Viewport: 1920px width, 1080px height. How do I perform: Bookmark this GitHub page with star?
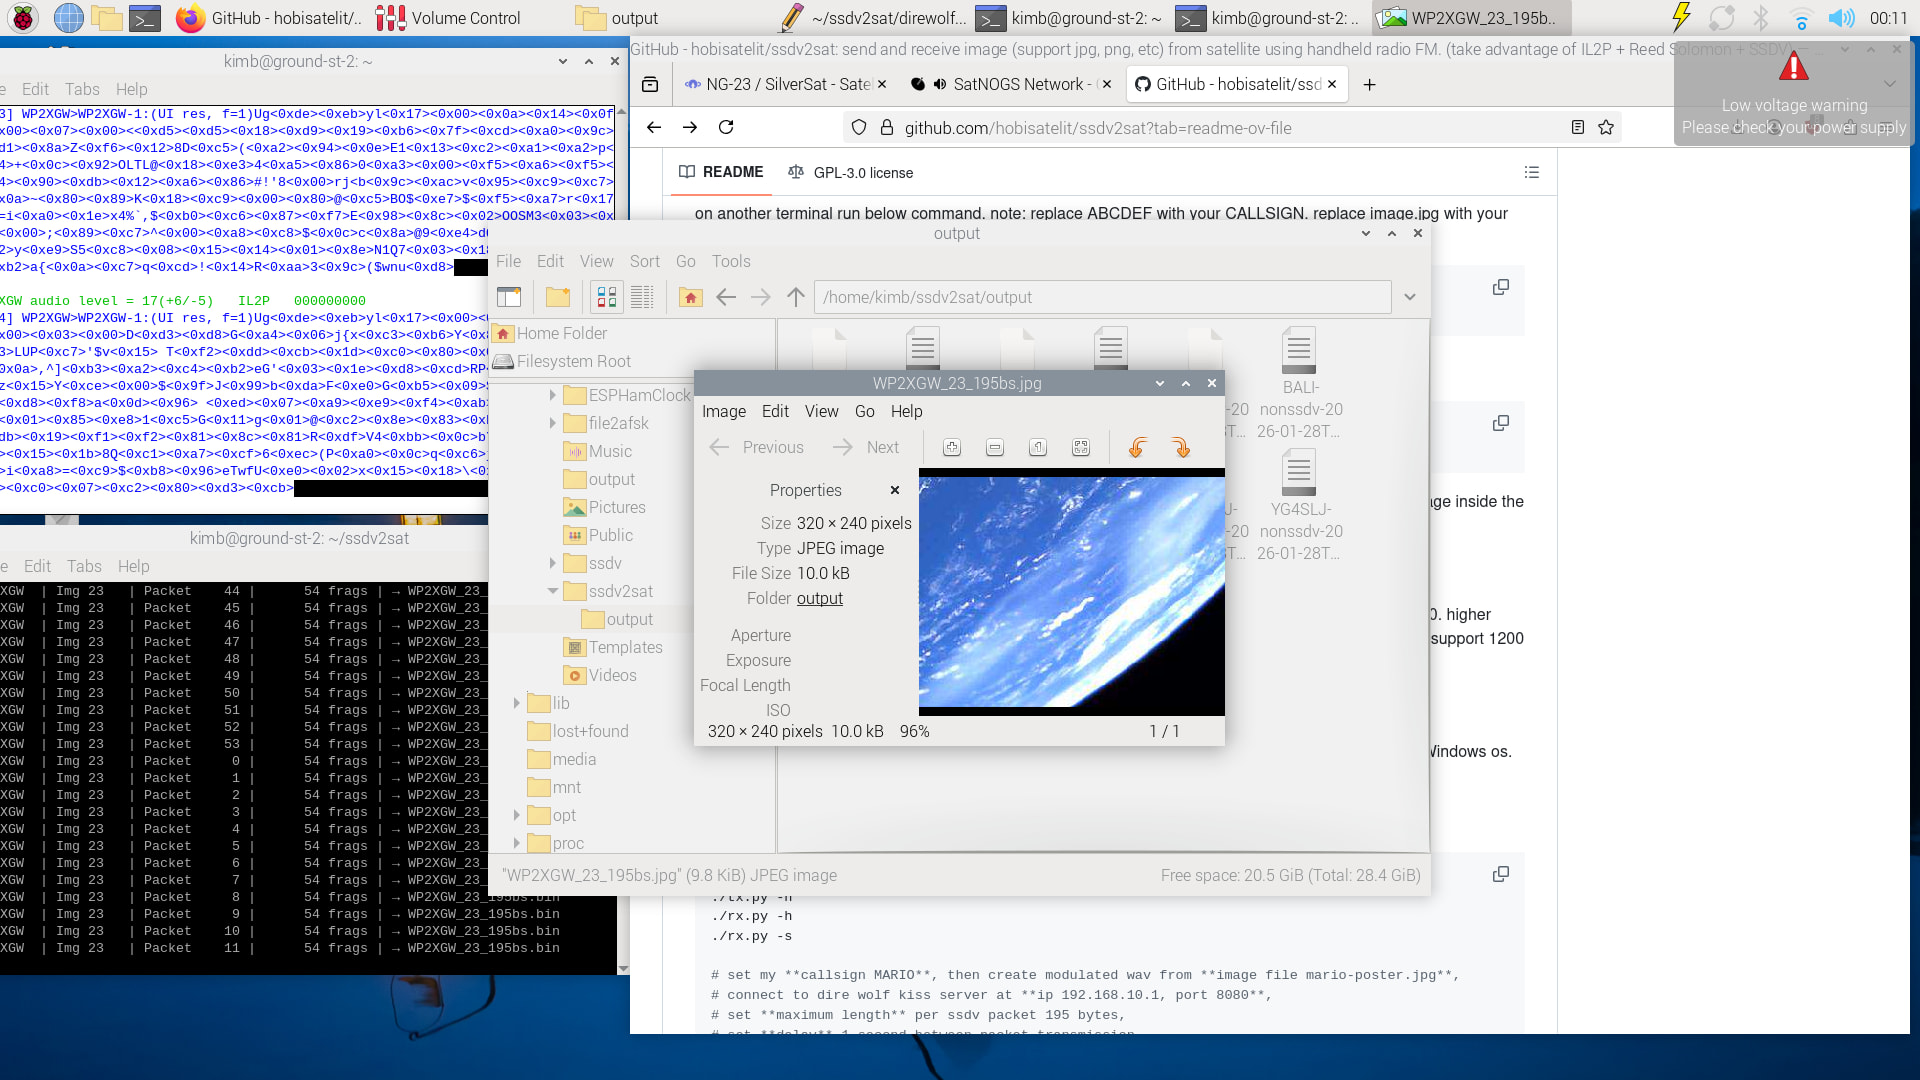[x=1606, y=127]
